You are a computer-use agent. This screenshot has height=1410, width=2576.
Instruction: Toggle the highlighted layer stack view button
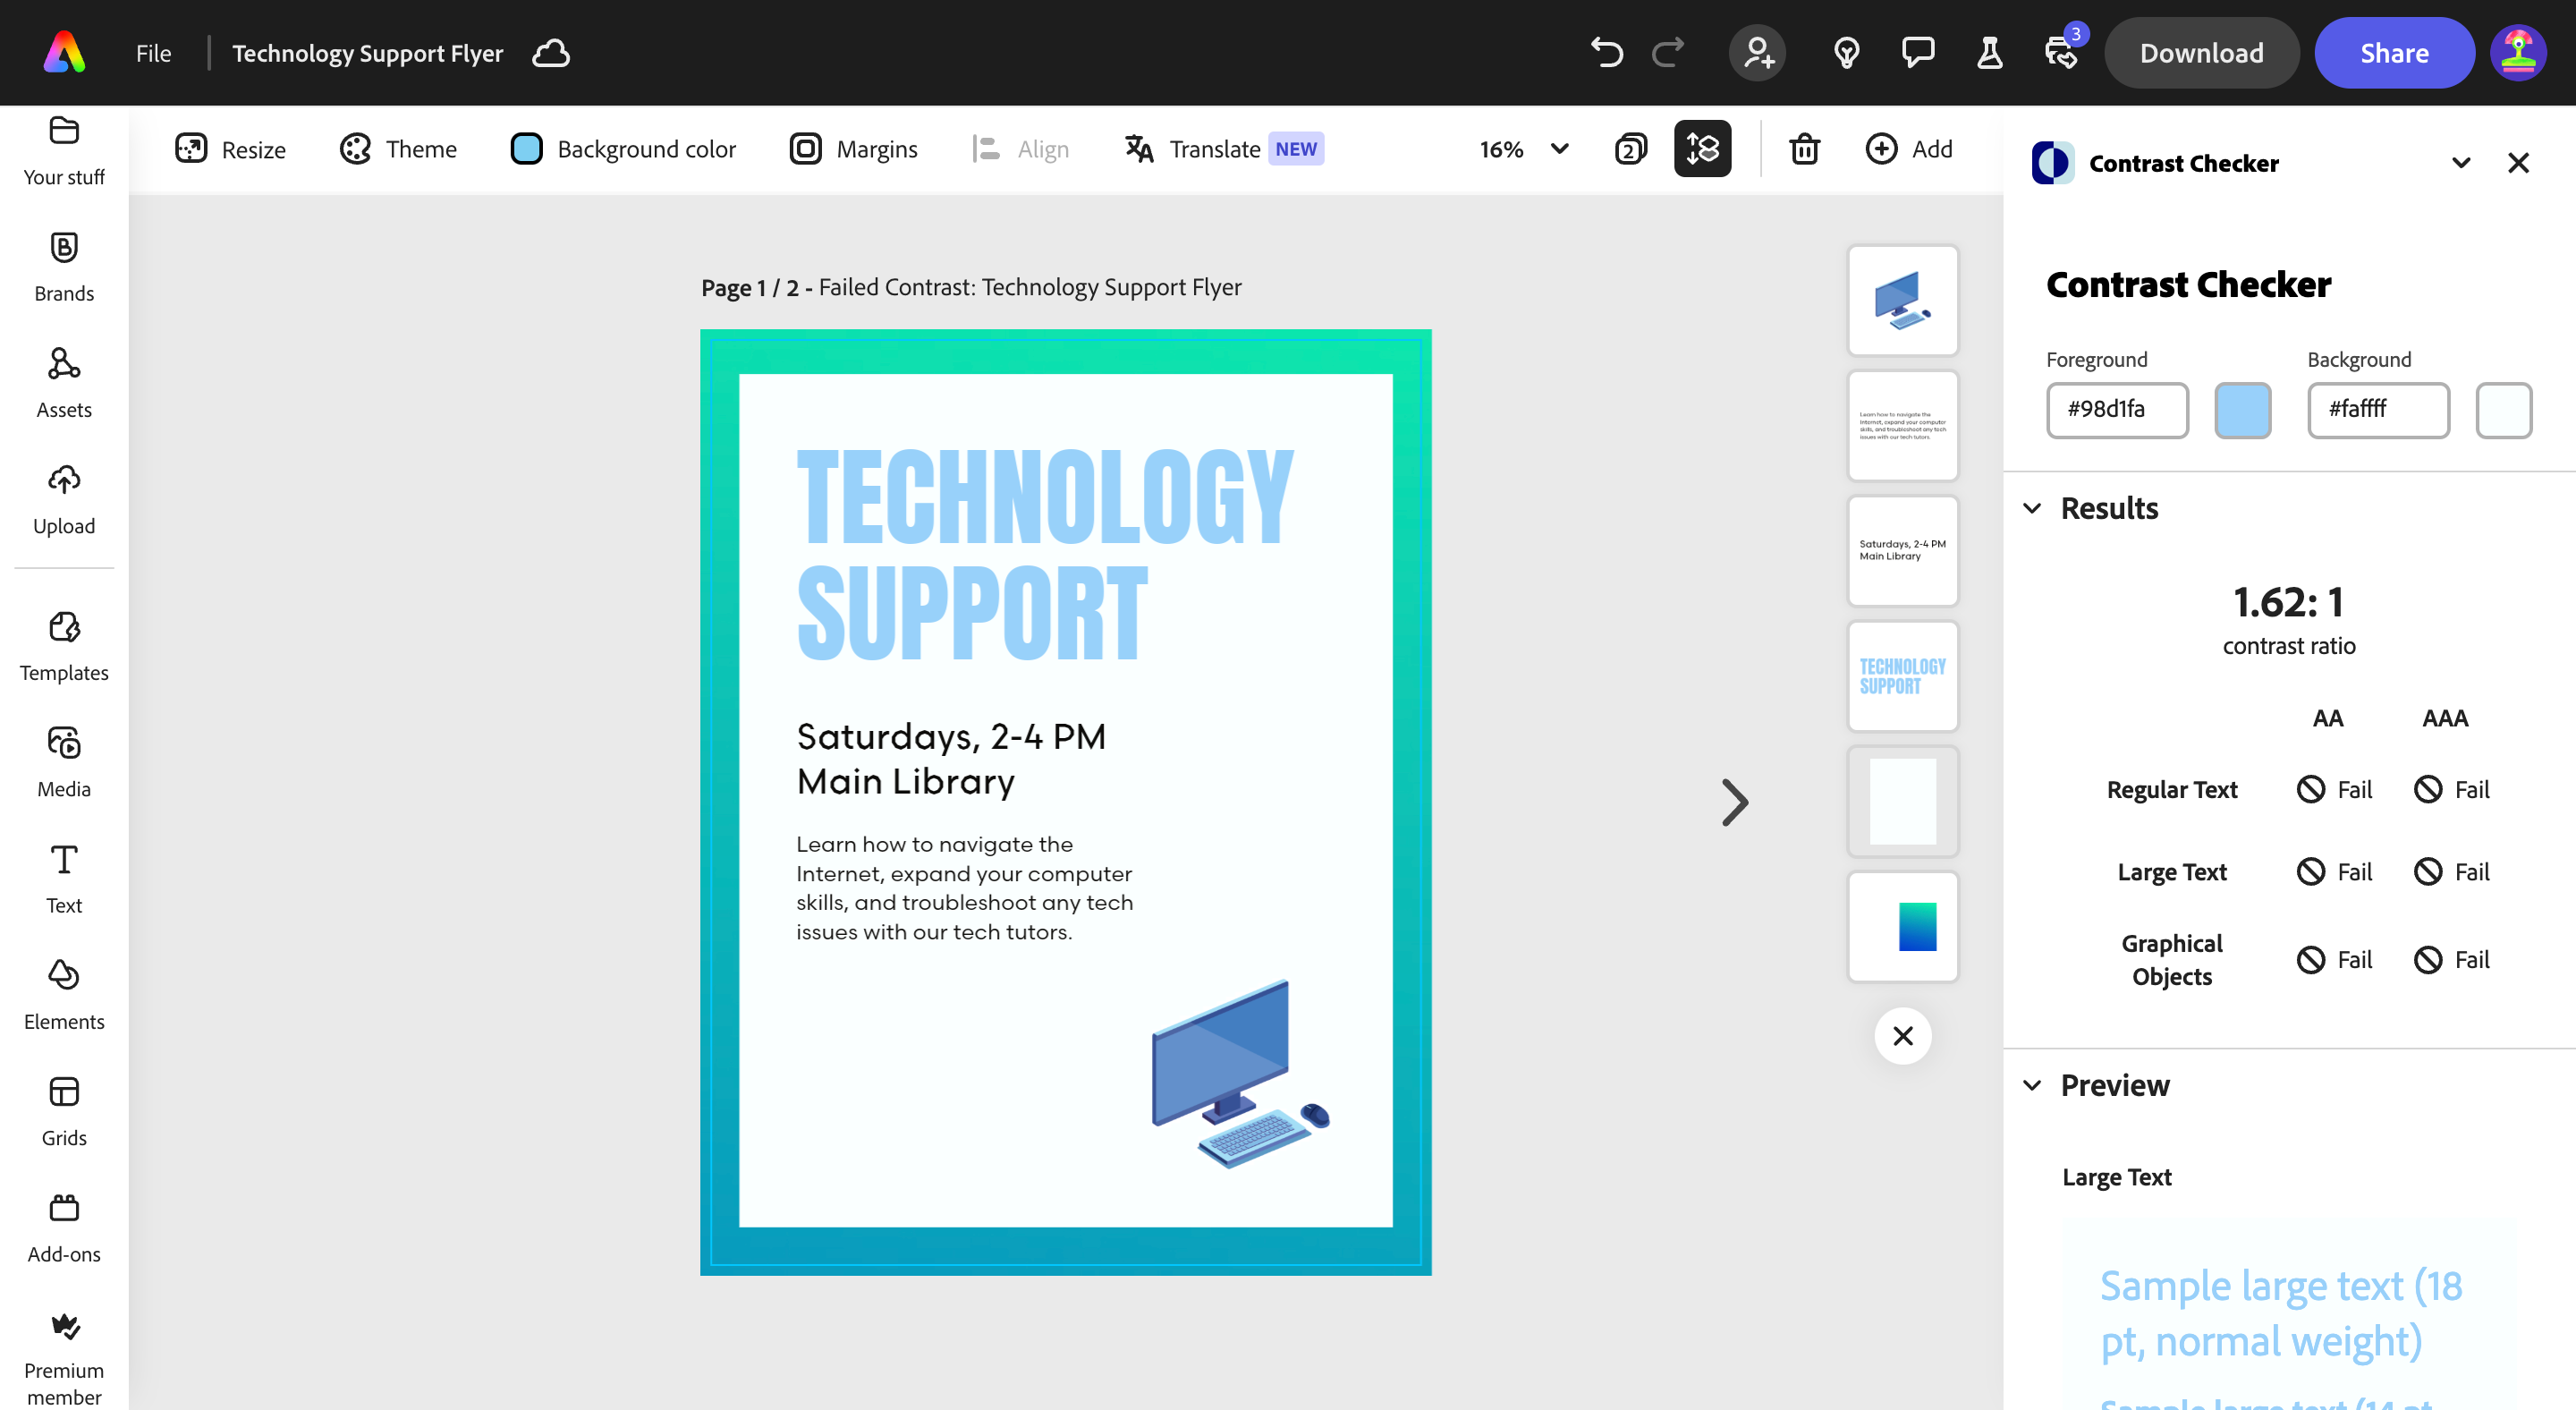coord(1702,149)
